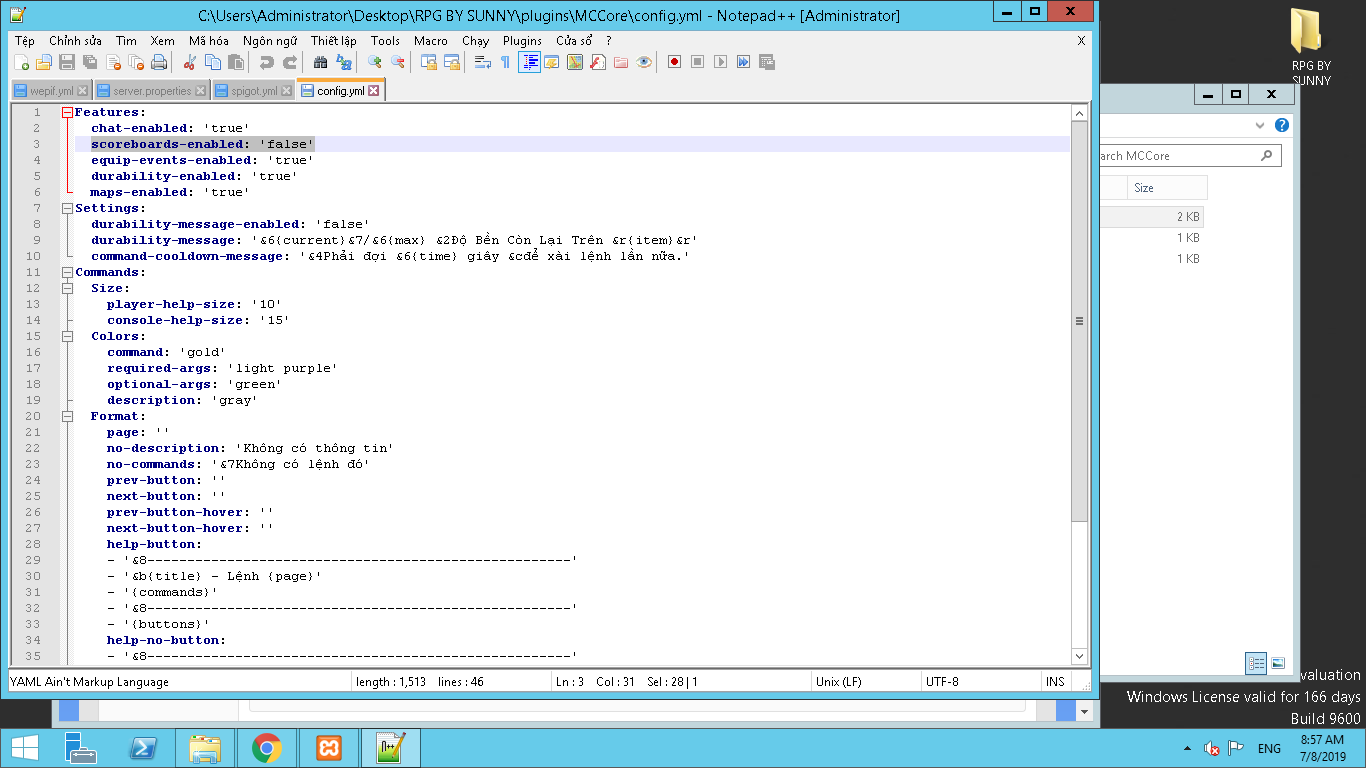Click the Close document toolbar icon

click(113, 62)
